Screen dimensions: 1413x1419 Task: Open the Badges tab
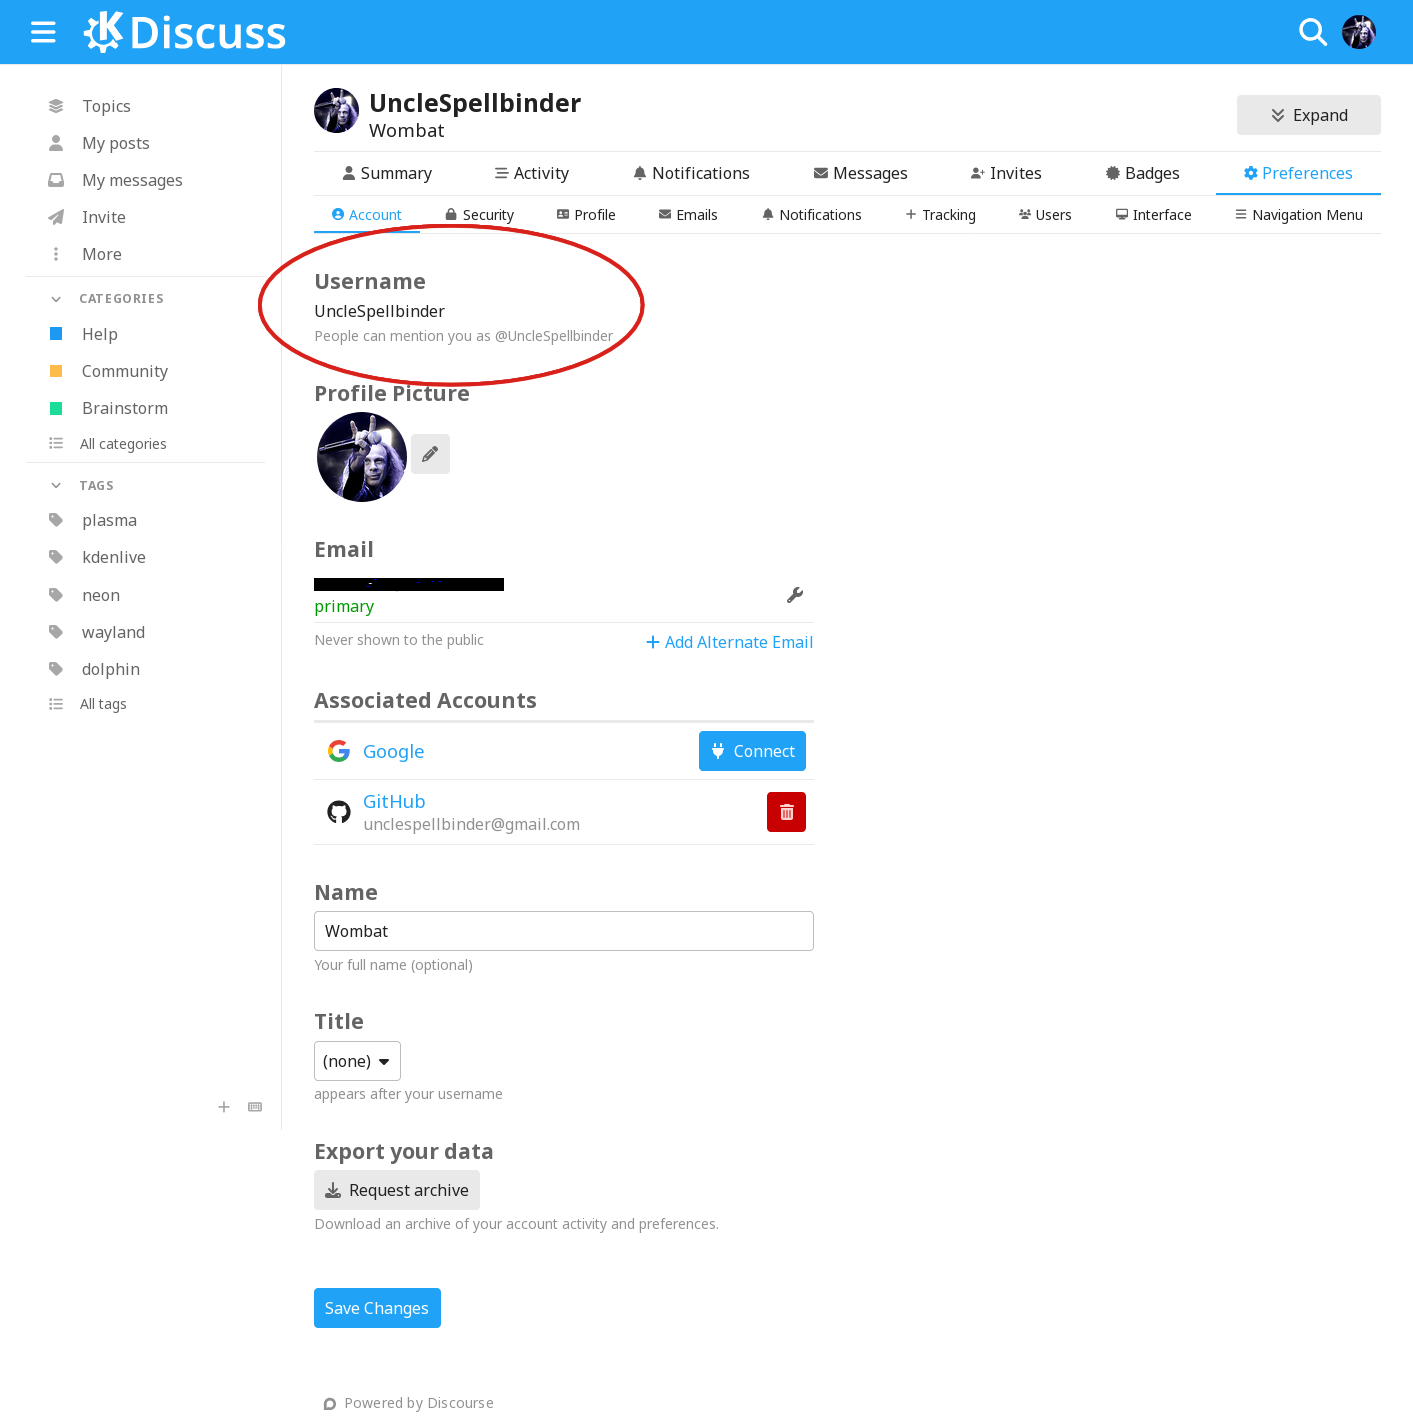click(x=1142, y=173)
